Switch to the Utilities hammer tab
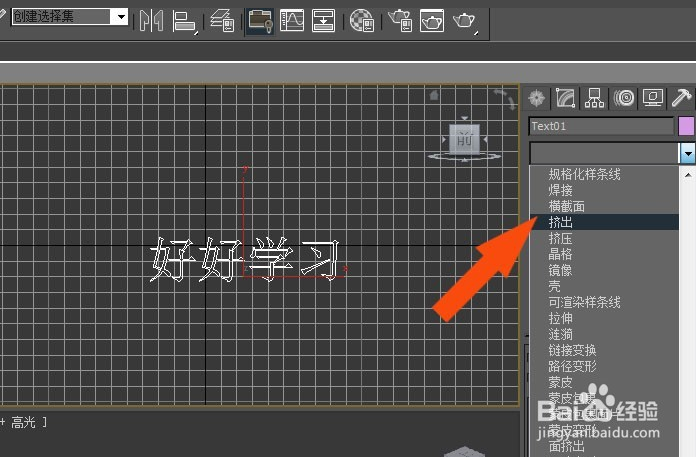Screen dimensions: 696x457 (x=681, y=98)
